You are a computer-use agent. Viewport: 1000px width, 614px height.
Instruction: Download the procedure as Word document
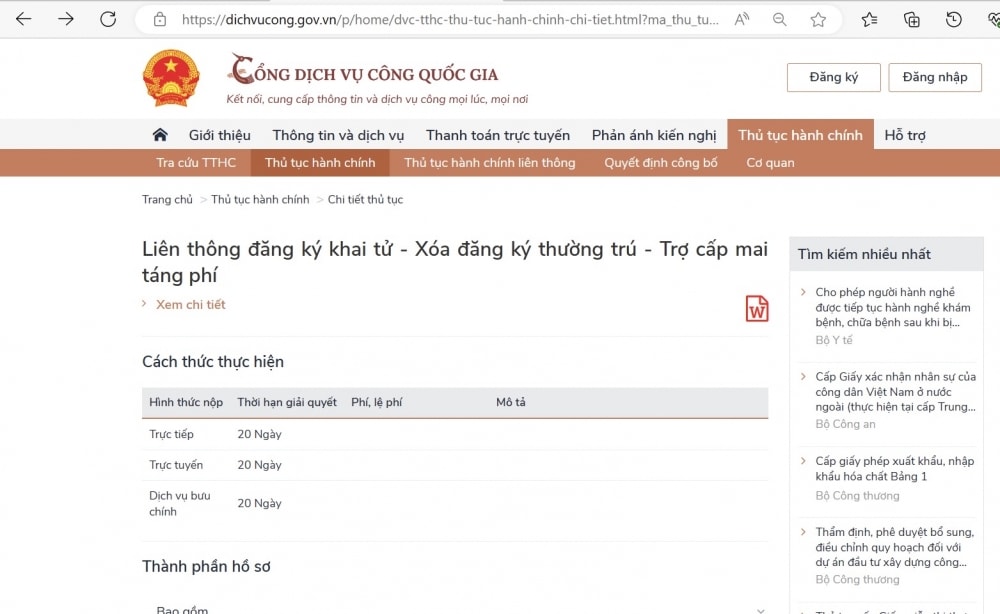point(757,309)
